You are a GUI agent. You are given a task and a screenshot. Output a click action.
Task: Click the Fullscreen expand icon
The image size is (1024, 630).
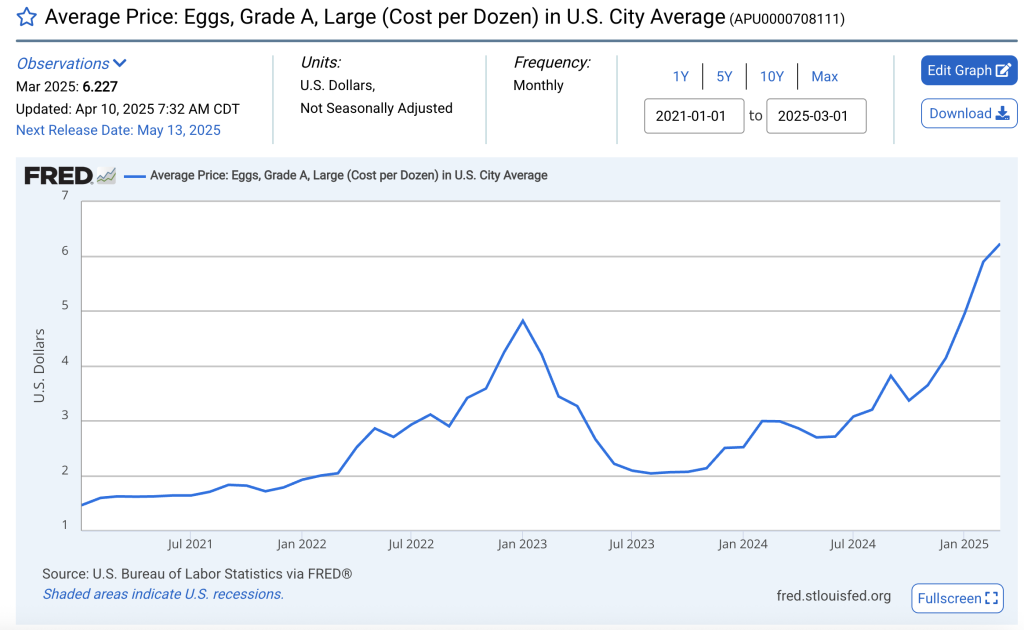coord(991,598)
